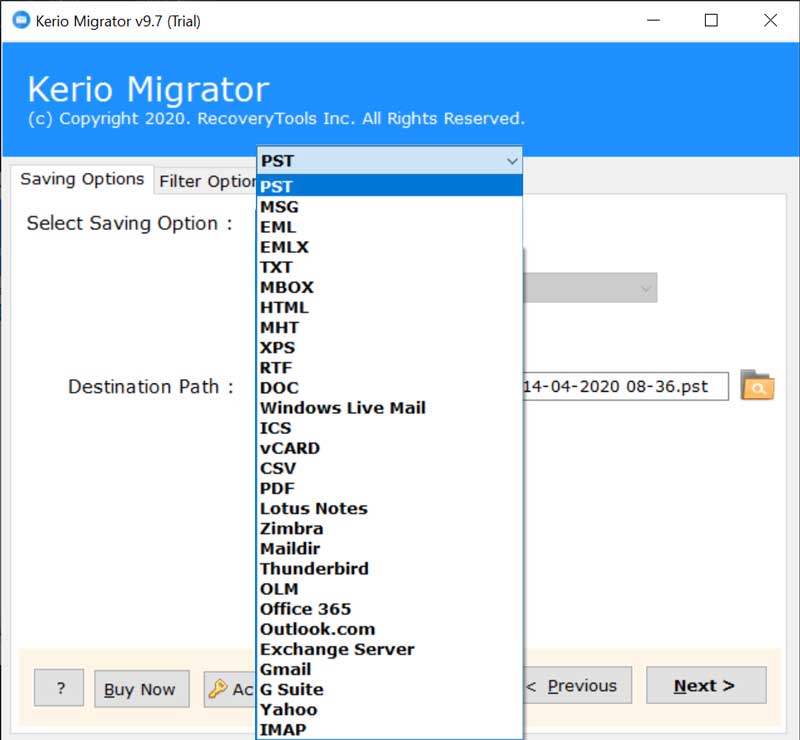Select Exchange Server option
The image size is (800, 740).
coord(390,649)
